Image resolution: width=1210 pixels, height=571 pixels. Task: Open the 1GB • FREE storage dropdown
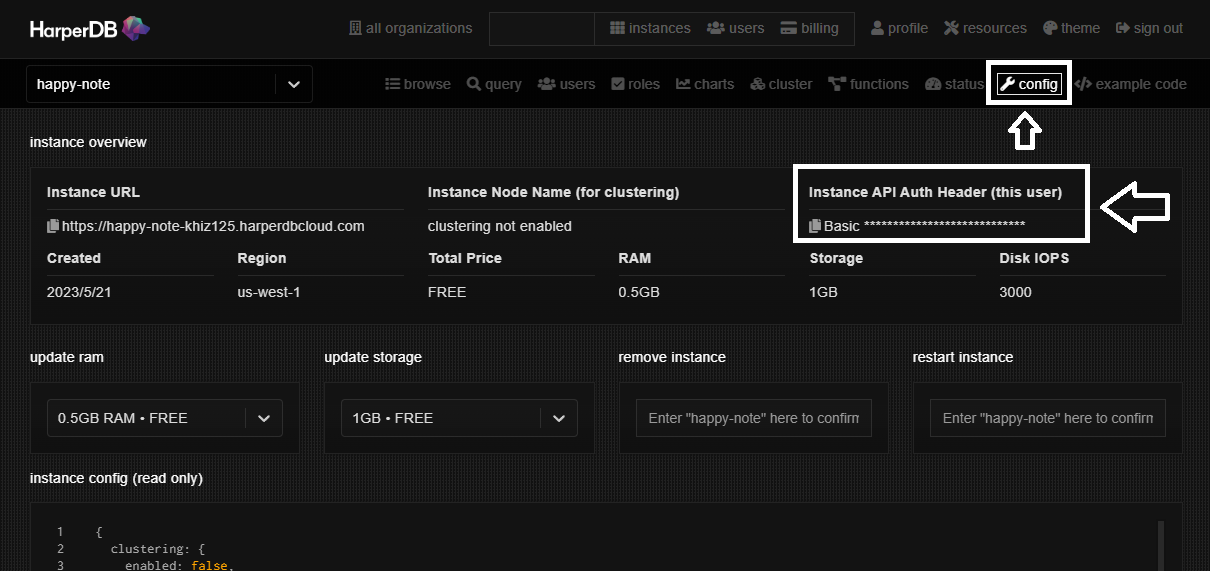tap(459, 418)
